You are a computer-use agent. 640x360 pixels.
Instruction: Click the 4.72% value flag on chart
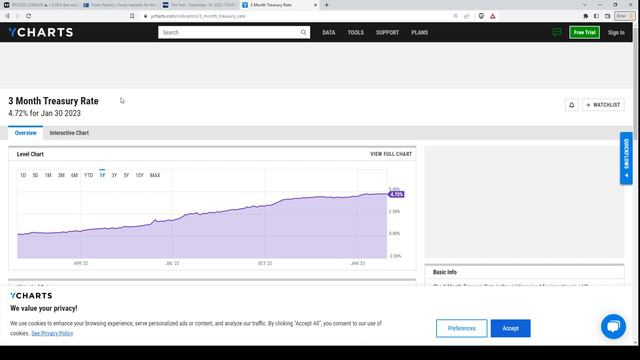[x=396, y=194]
